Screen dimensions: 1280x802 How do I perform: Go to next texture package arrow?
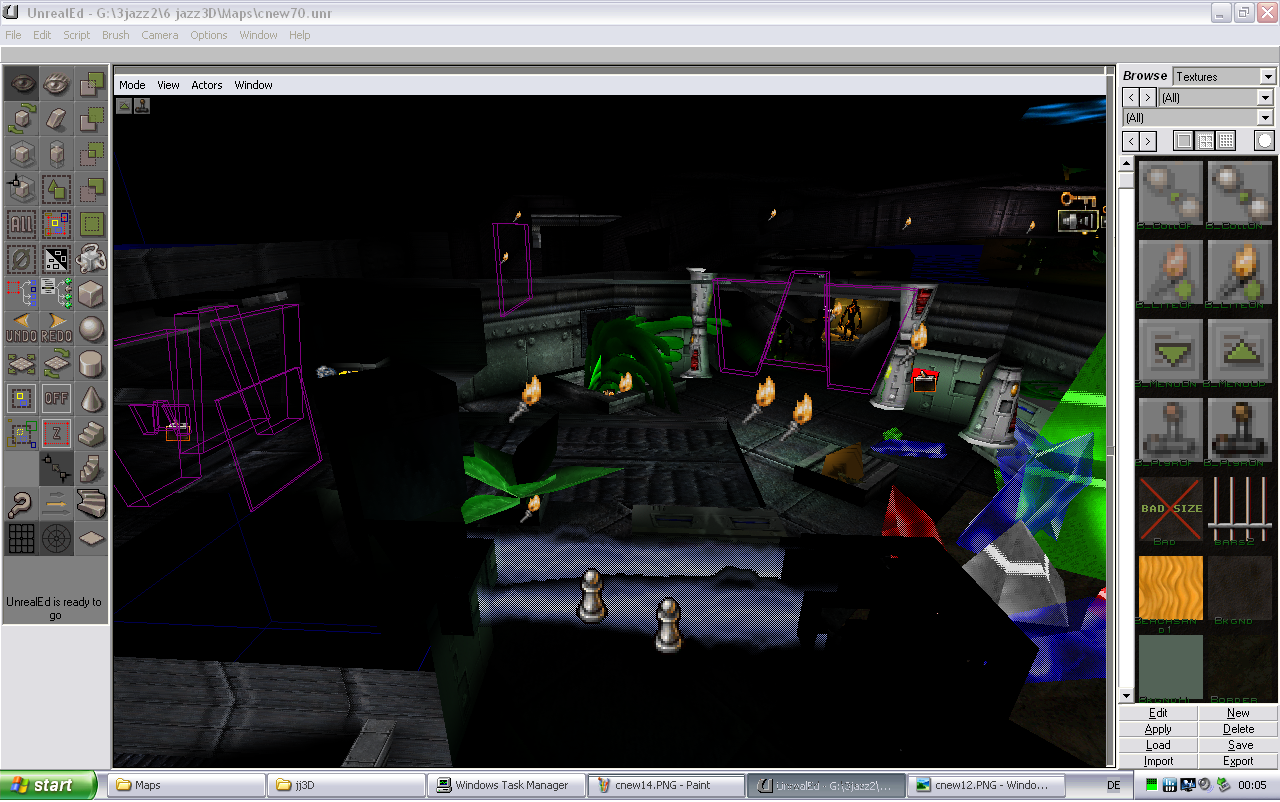coord(1148,97)
